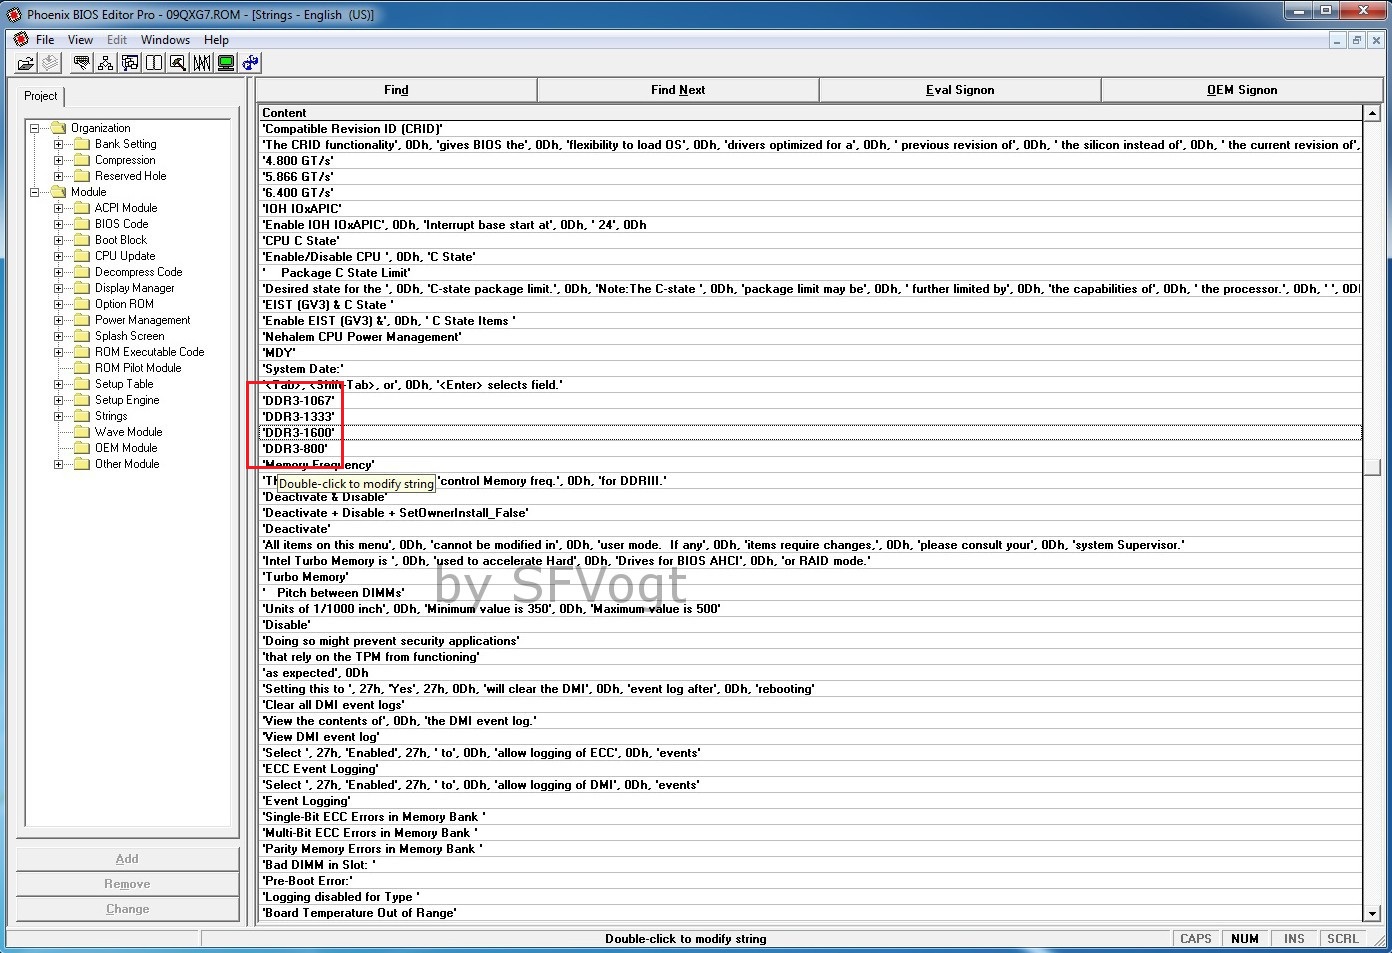Click the Open ROM file toolbar icon
1392x953 pixels.
(26, 63)
